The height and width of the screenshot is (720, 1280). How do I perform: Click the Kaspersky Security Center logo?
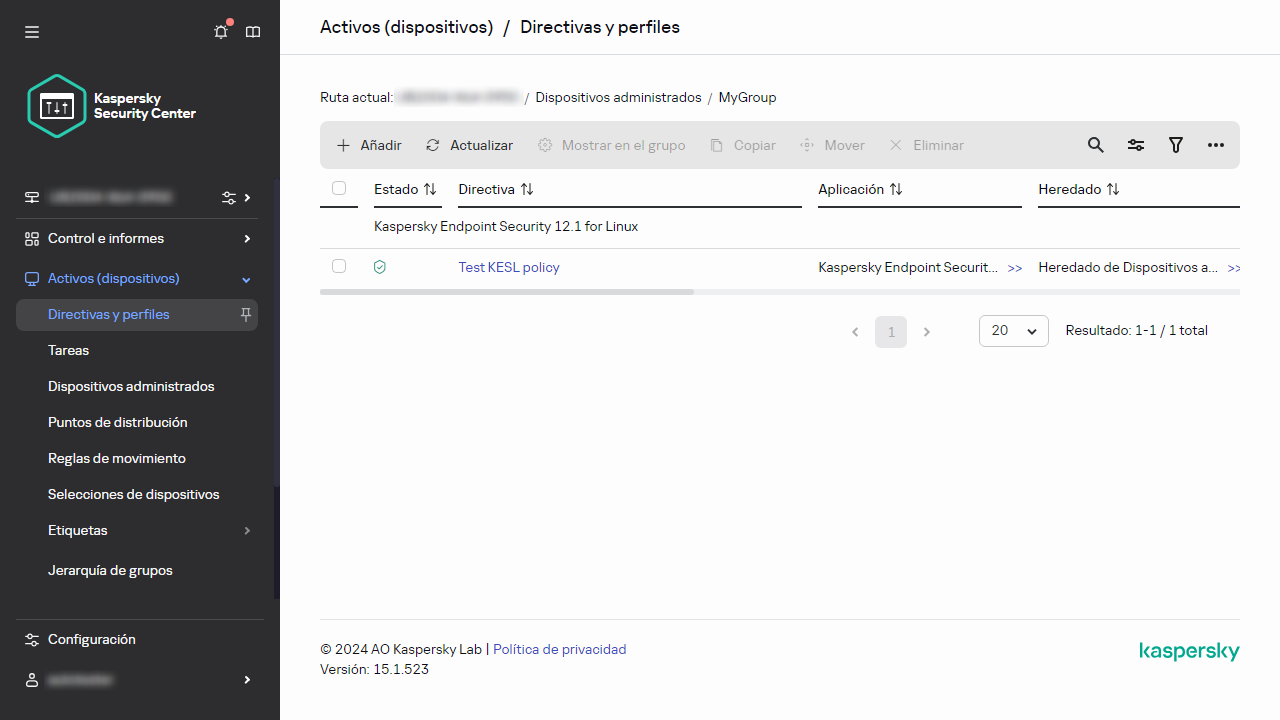pyautogui.click(x=111, y=106)
